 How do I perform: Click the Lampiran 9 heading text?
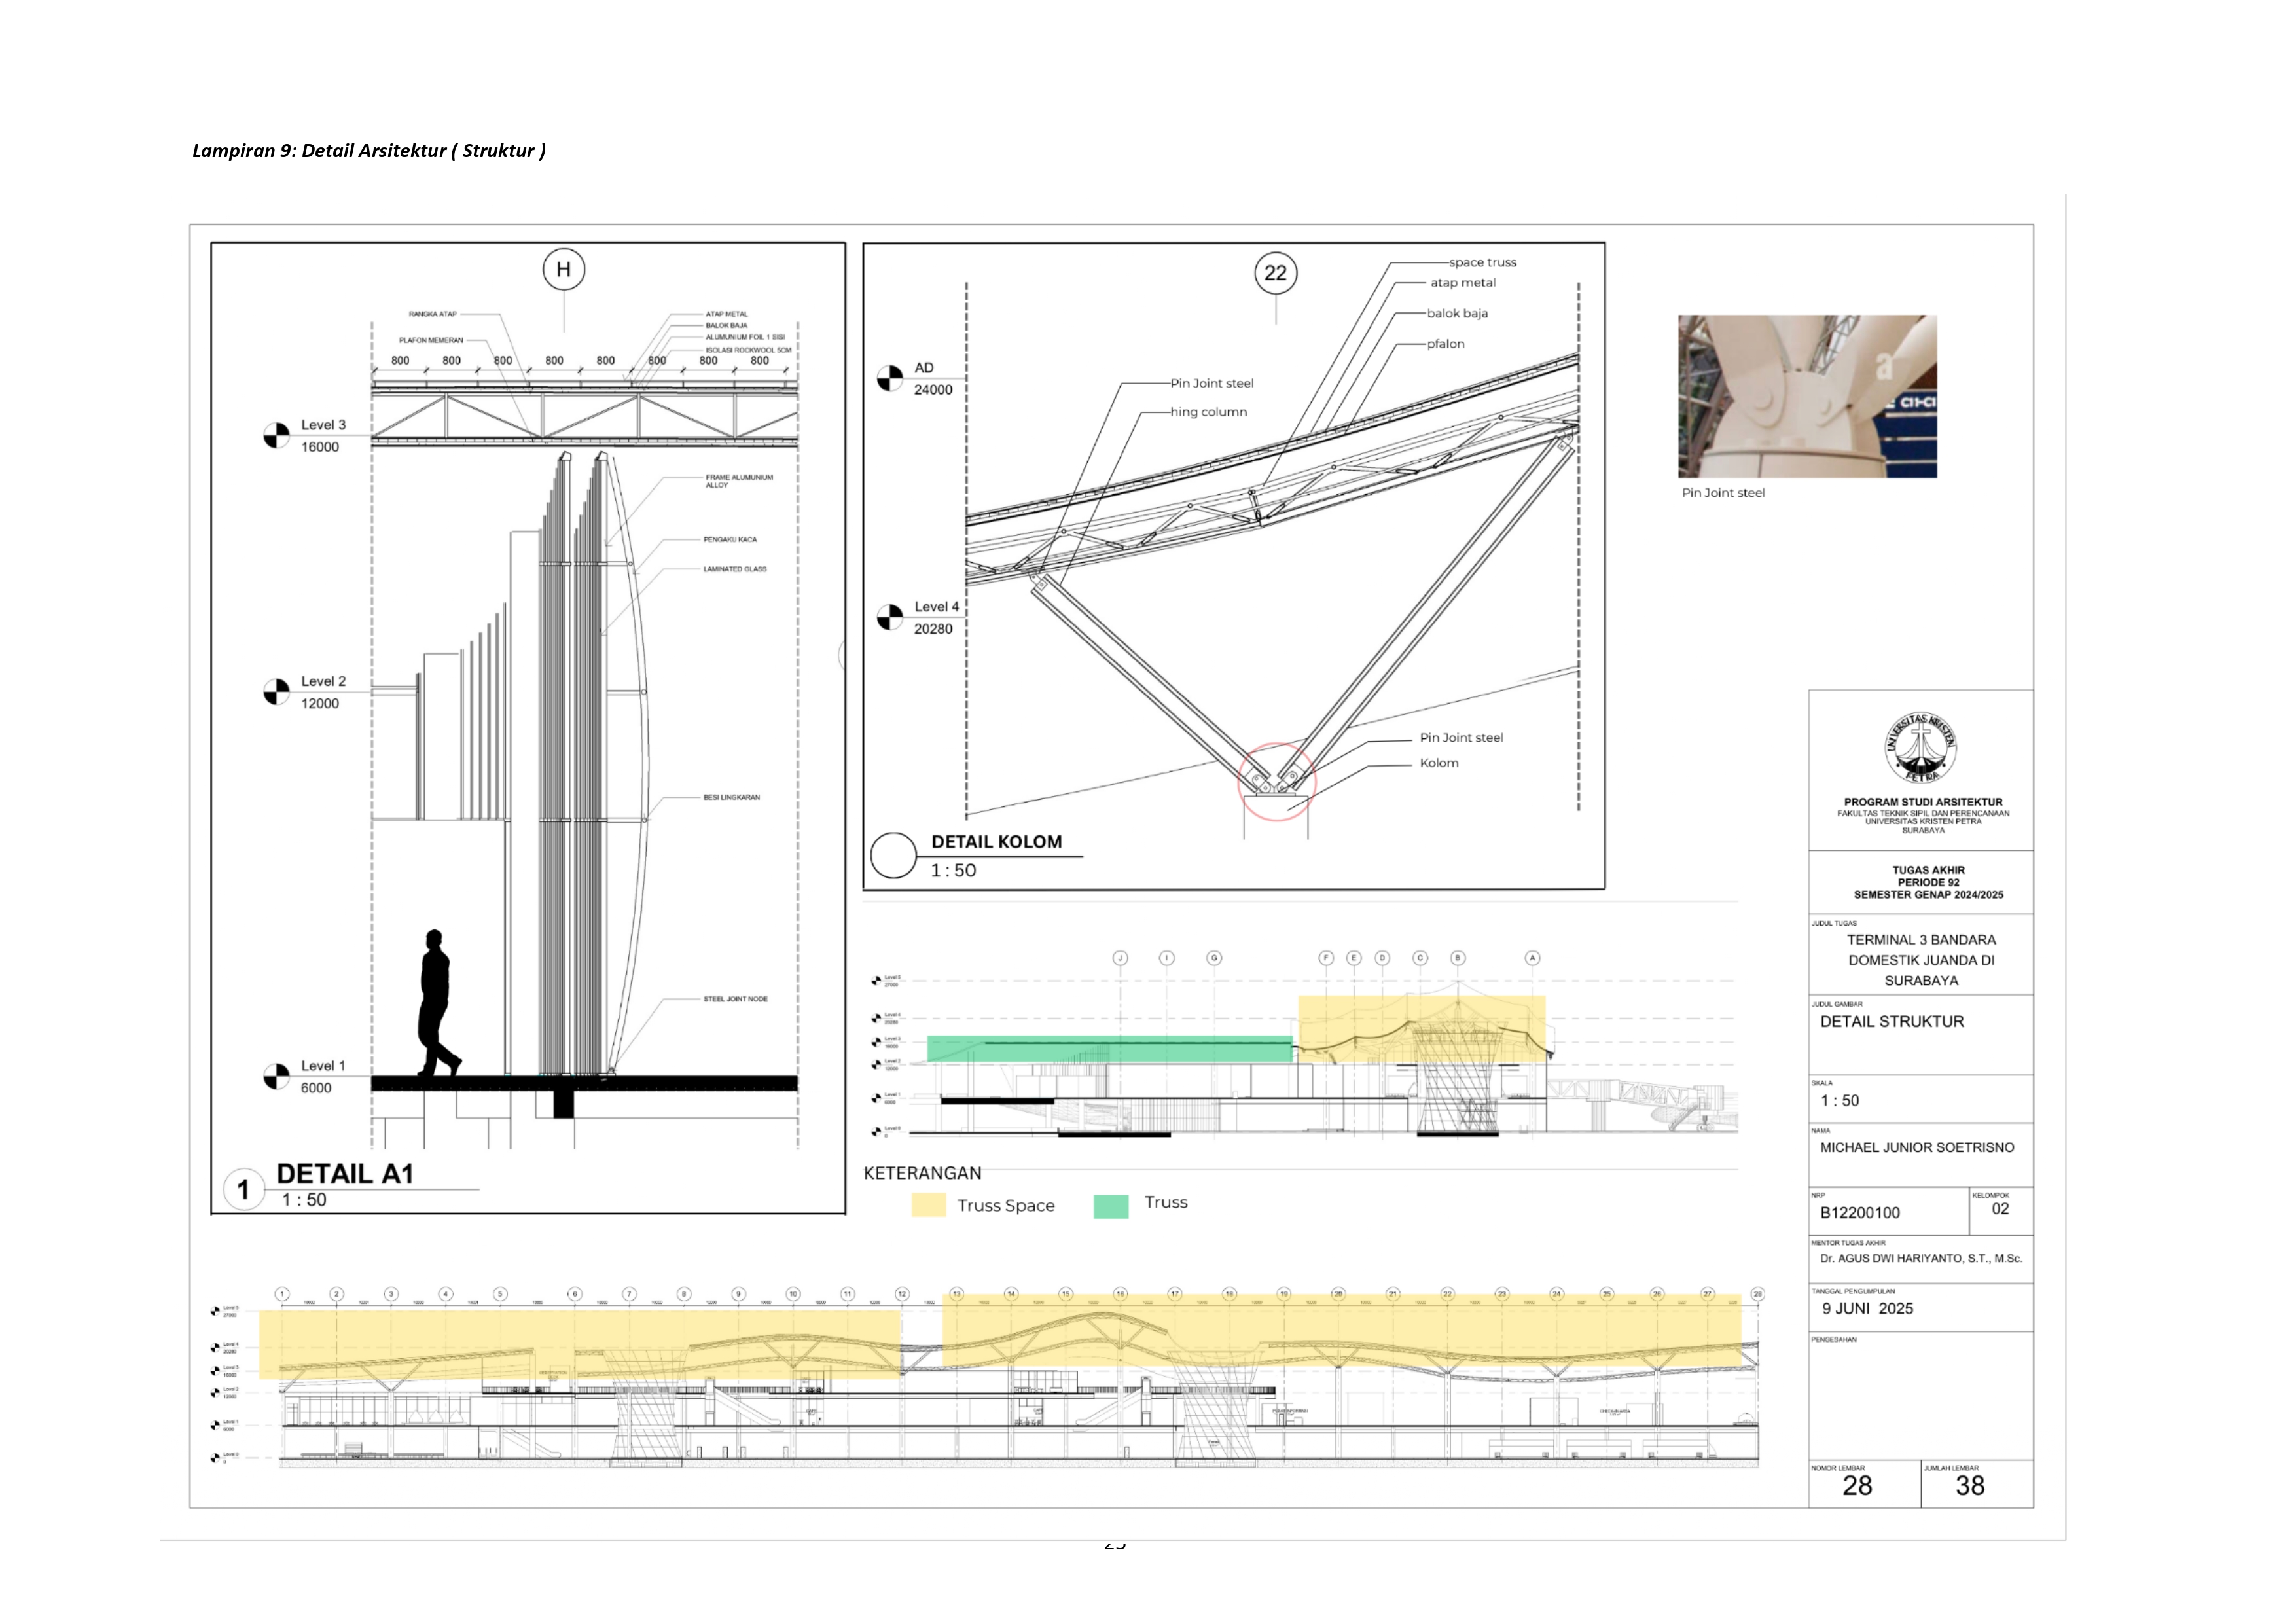pyautogui.click(x=368, y=151)
